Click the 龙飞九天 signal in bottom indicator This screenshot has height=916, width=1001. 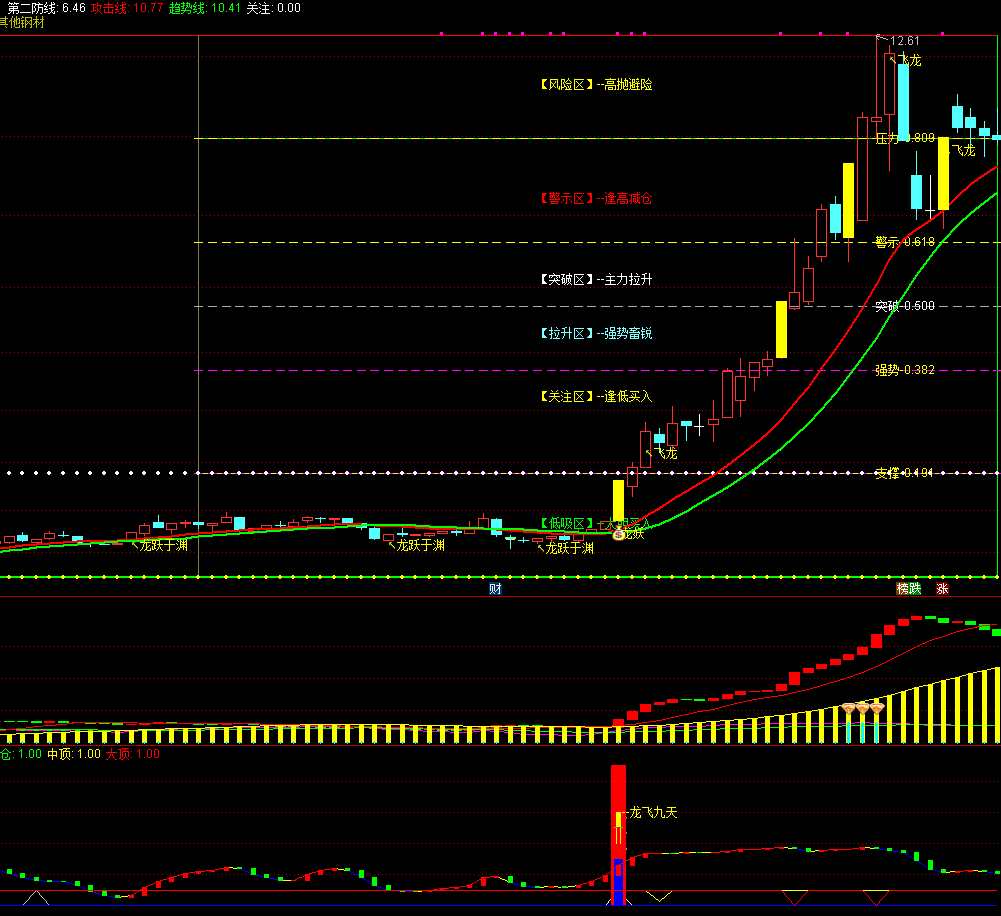coord(652,813)
